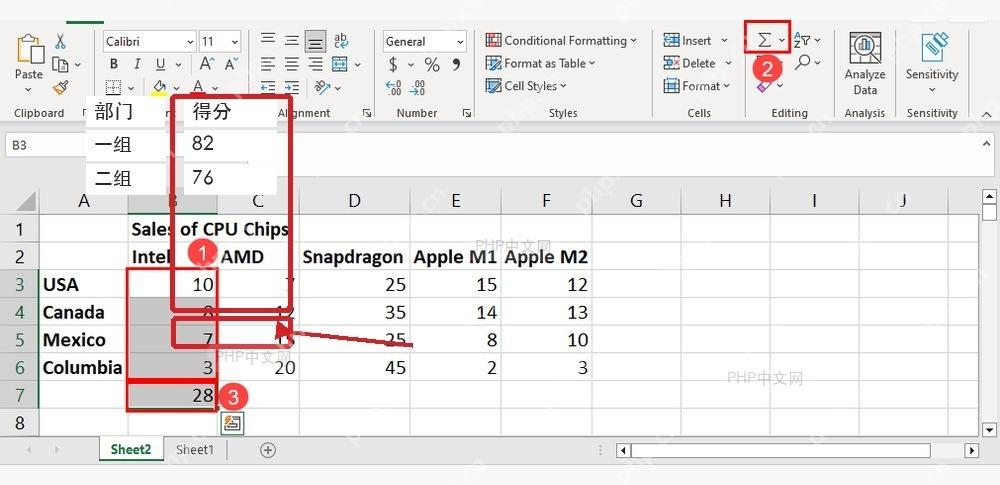
Task: Toggle the highlighted Bottom Align button
Action: [x=315, y=41]
